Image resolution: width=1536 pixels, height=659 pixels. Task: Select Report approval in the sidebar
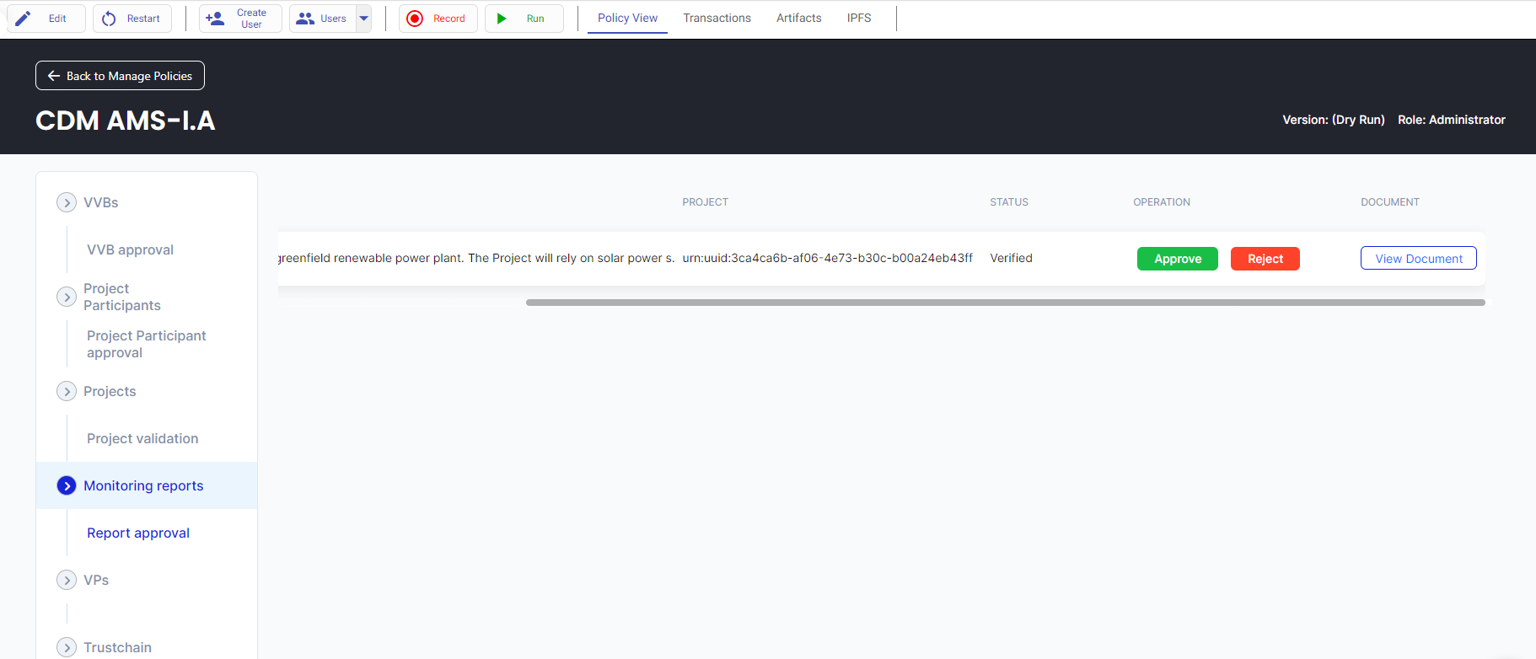pyautogui.click(x=138, y=533)
